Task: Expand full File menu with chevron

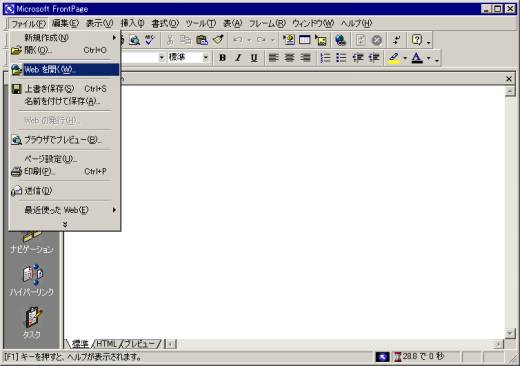Action: pyautogui.click(x=65, y=224)
